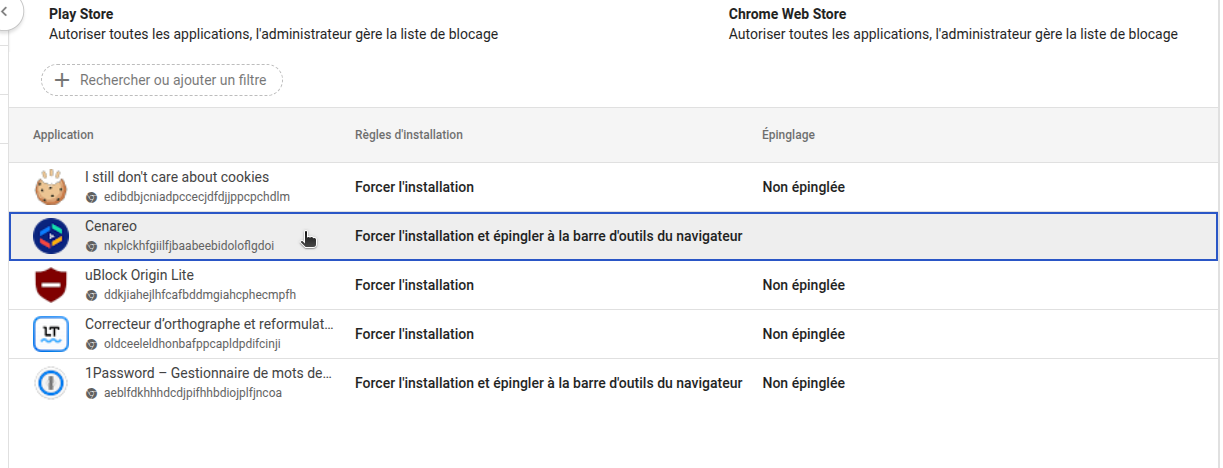1223x468 pixels.
Task: Open installation rule for uBlock Origin Lite
Action: [x=414, y=285]
